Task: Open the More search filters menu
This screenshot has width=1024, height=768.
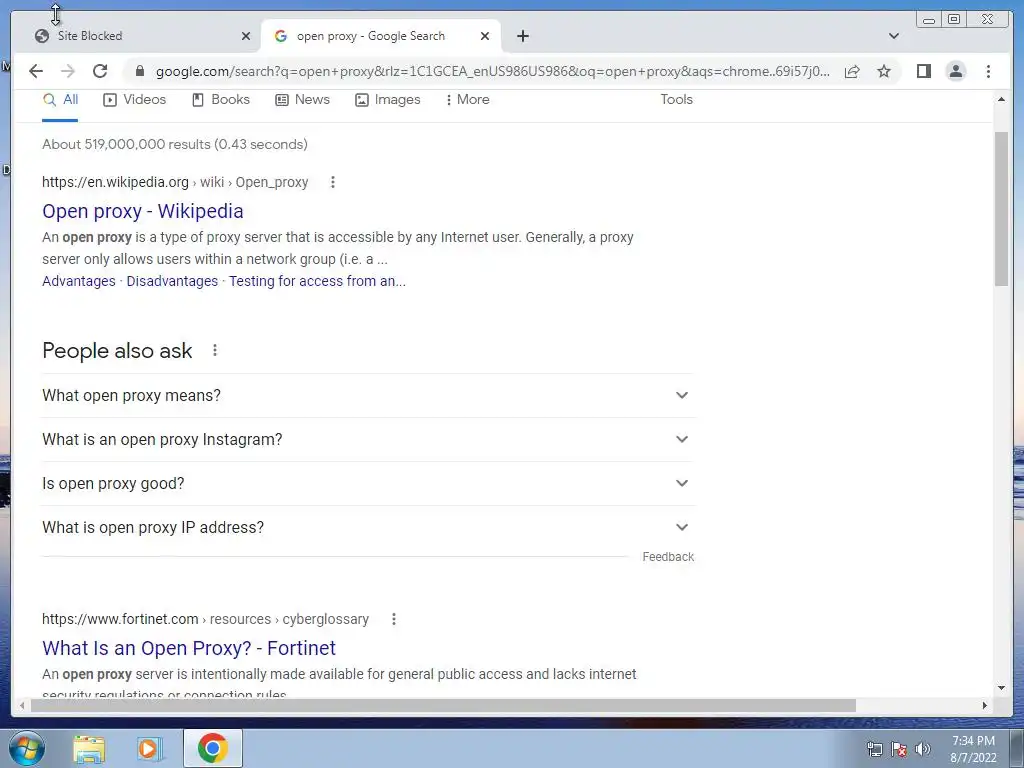Action: tap(468, 100)
